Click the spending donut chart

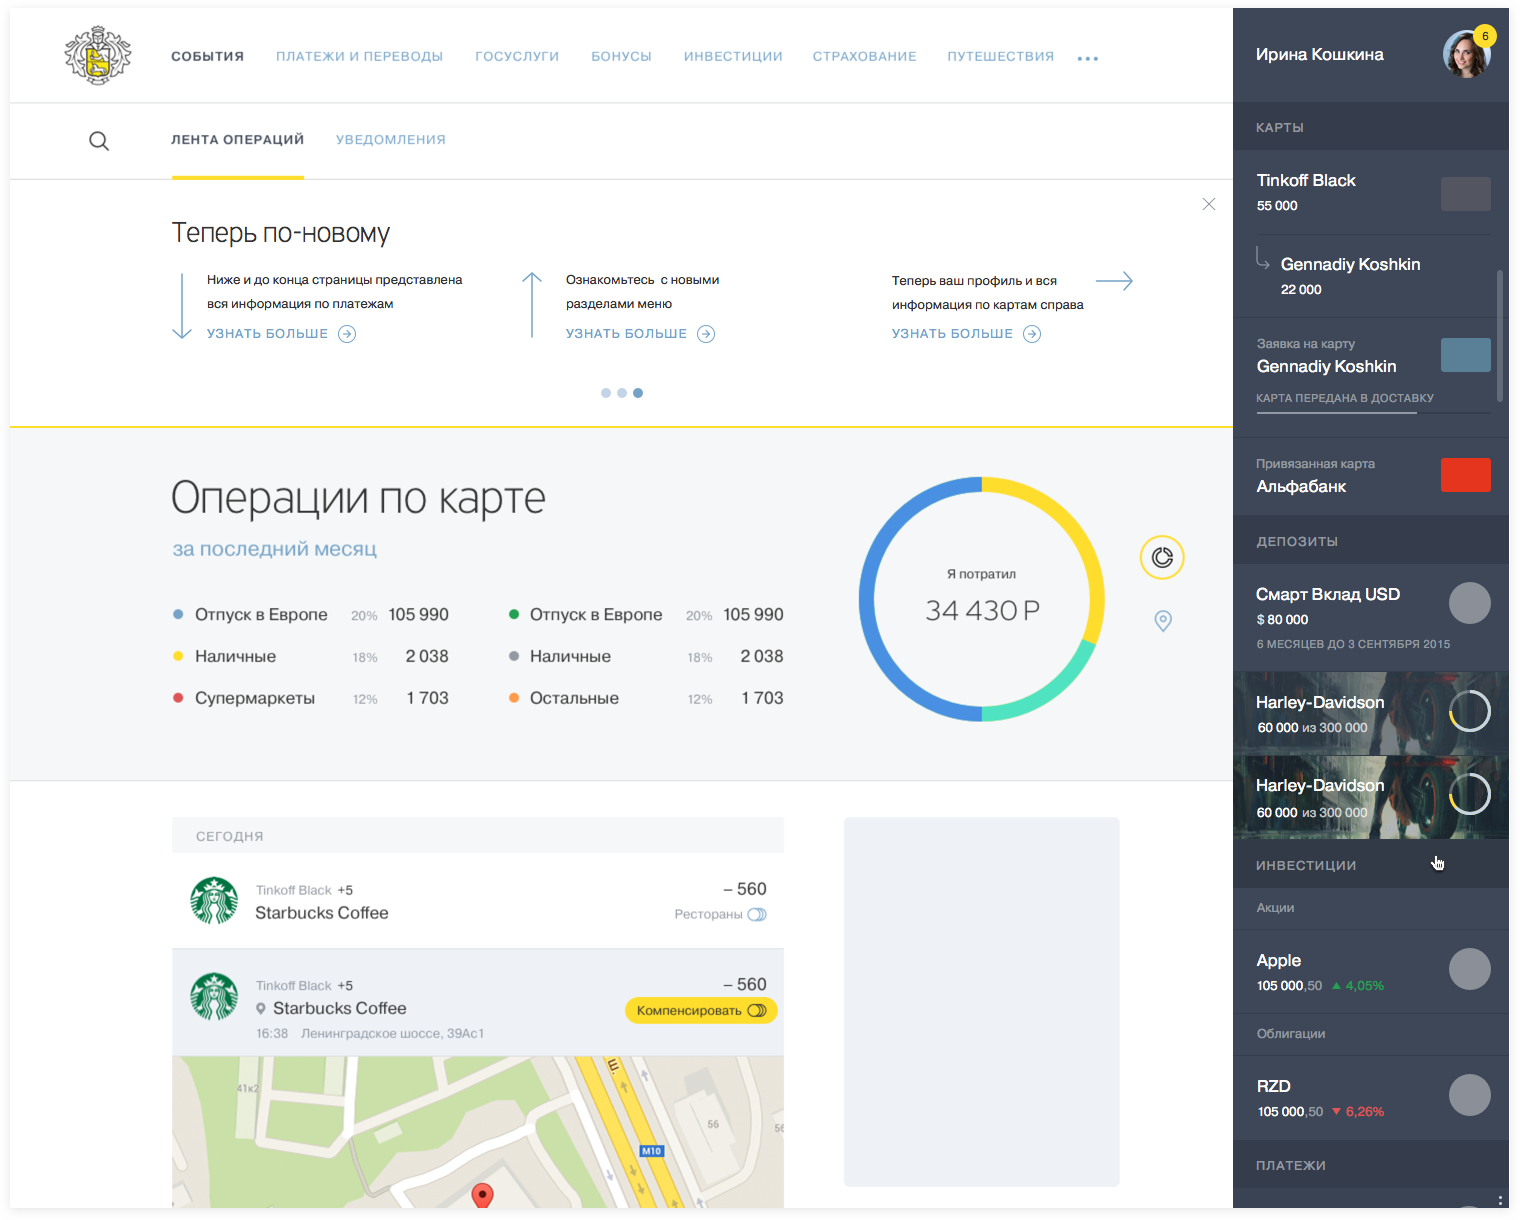click(x=982, y=599)
